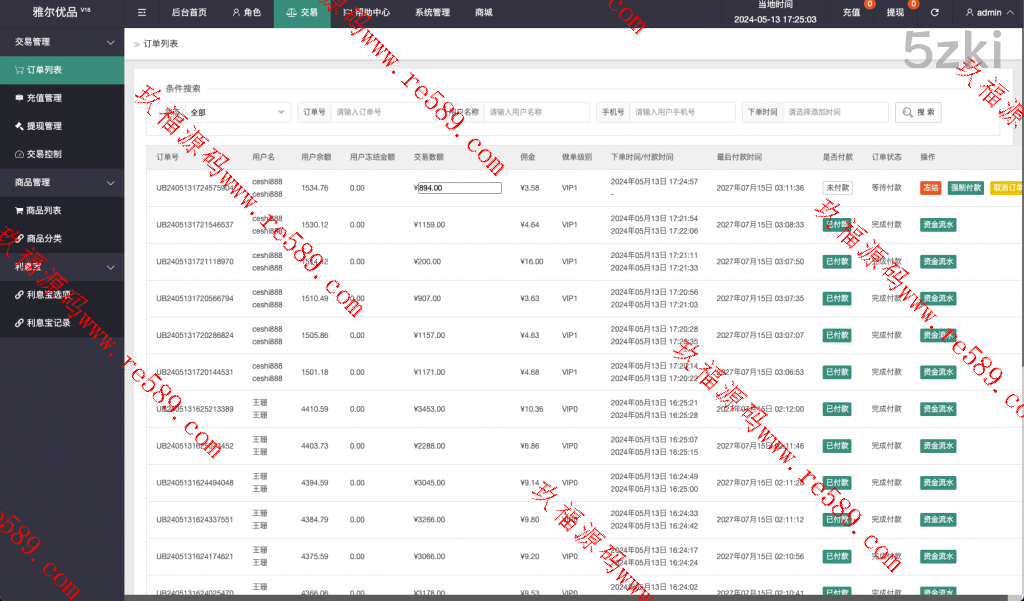Switch to the 角色 top menu

coord(246,13)
